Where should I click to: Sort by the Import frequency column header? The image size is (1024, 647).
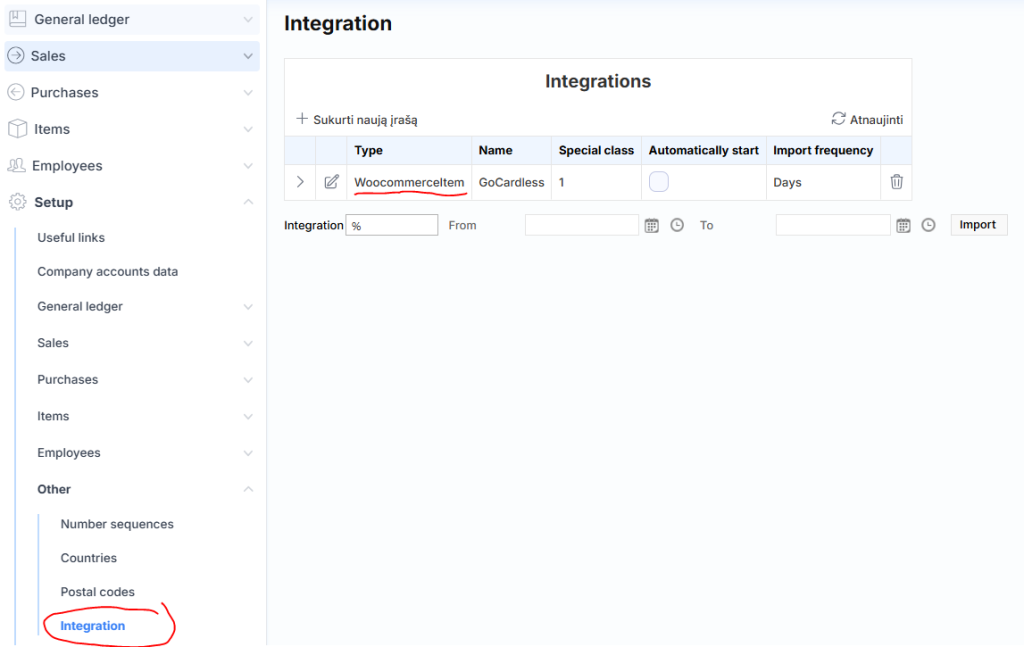(x=823, y=150)
